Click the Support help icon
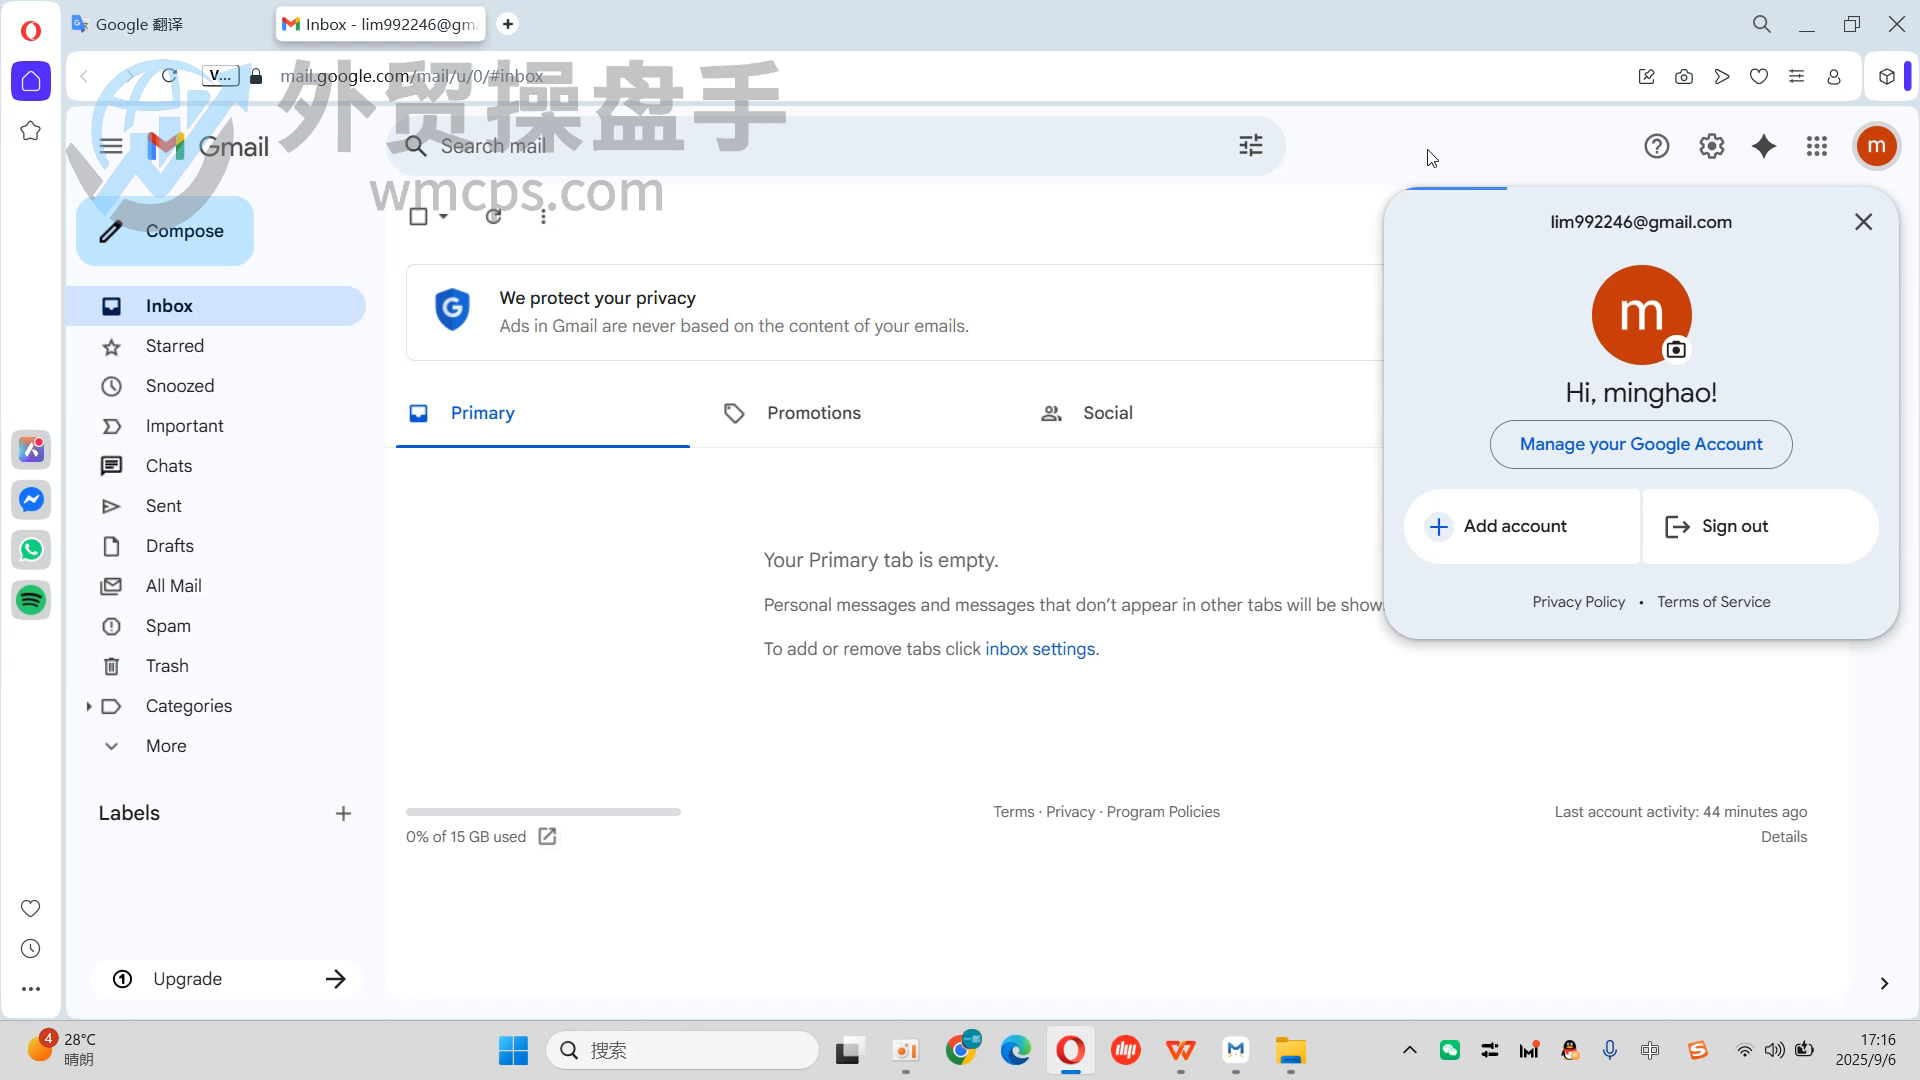This screenshot has height=1080, width=1920. [1656, 146]
